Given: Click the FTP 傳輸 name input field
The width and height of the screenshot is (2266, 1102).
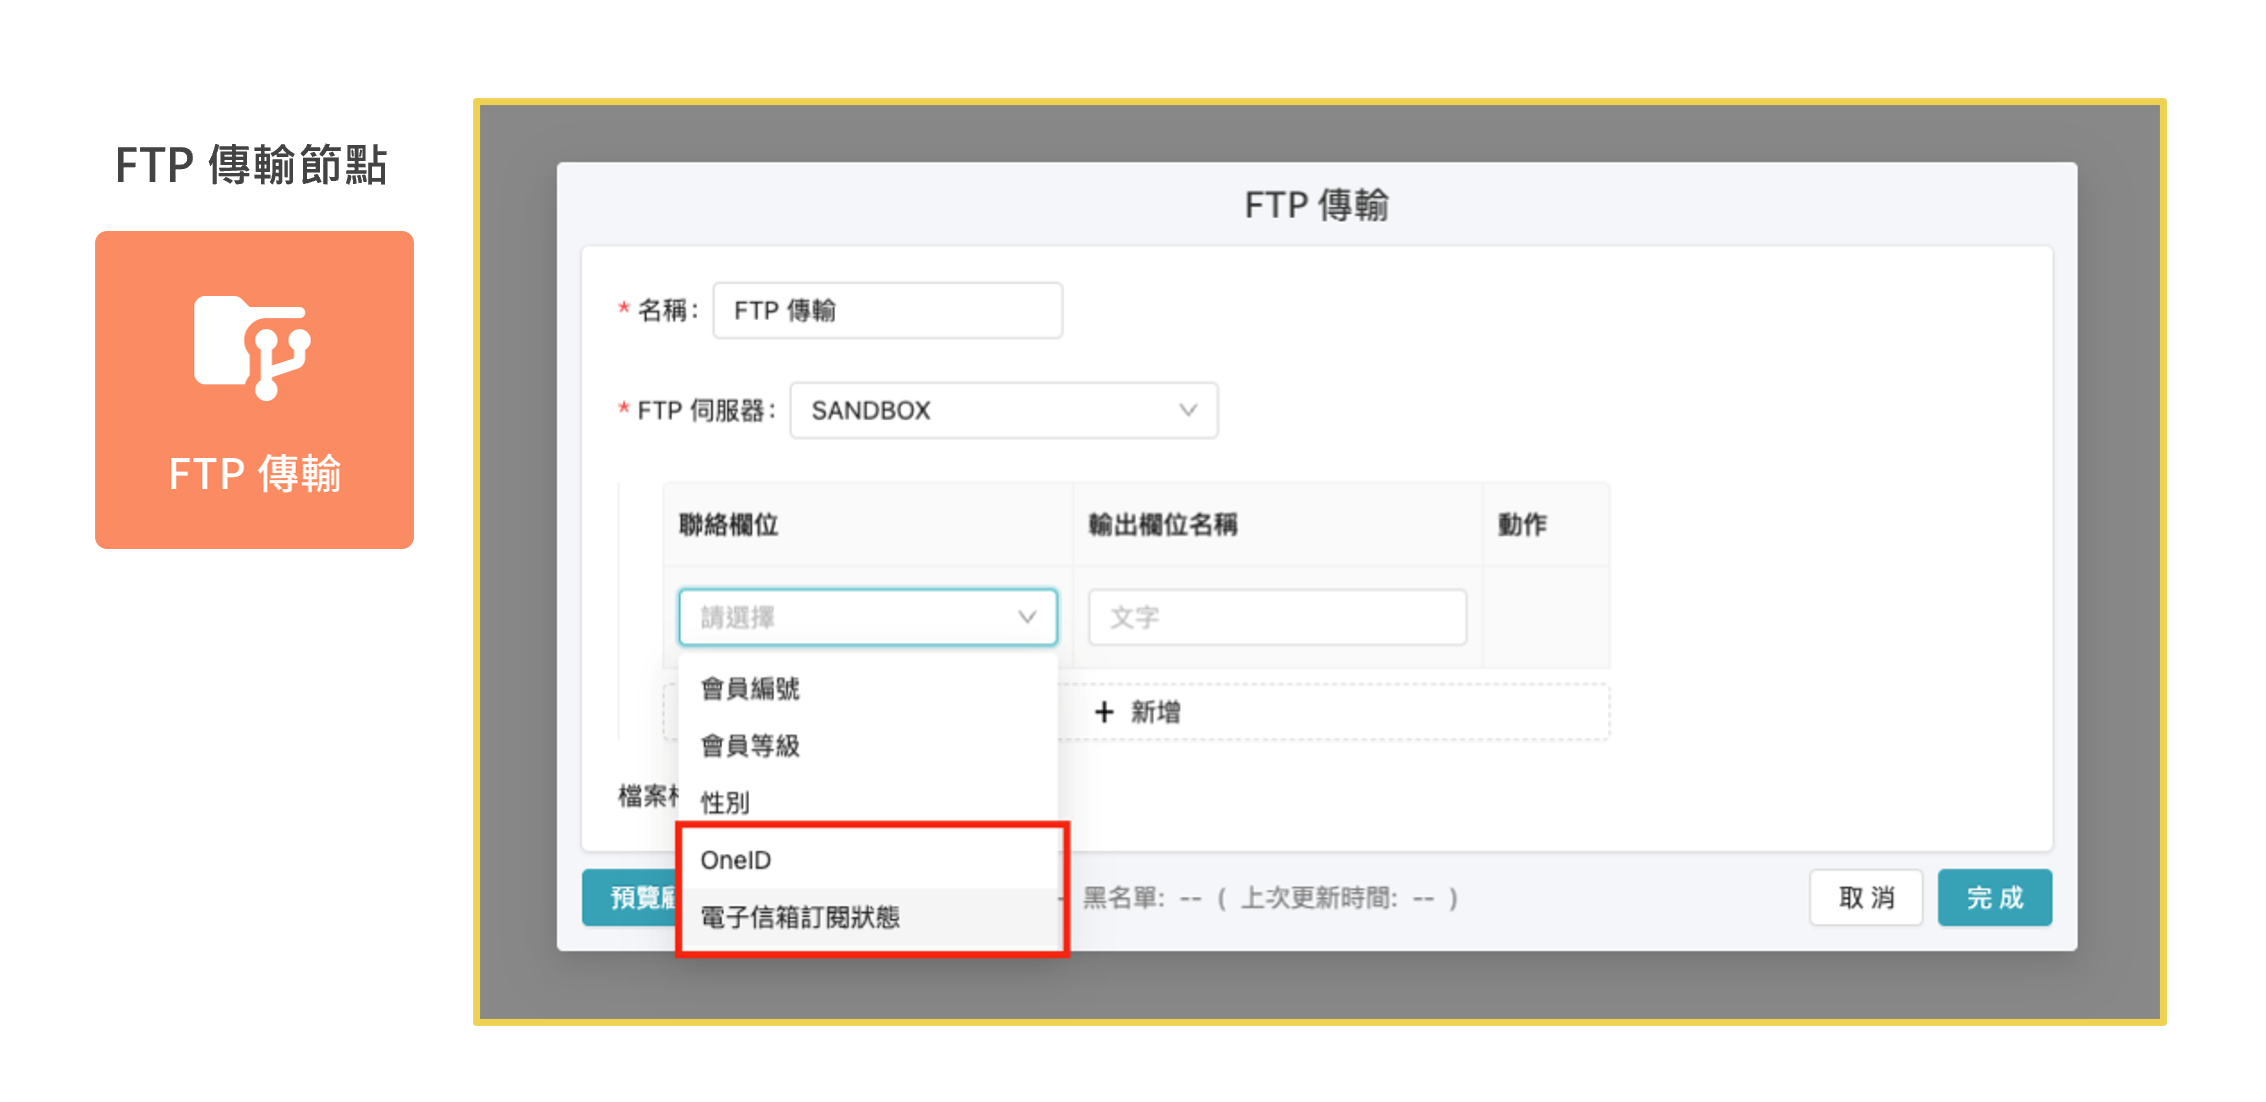Looking at the screenshot, I should pyautogui.click(x=886, y=310).
